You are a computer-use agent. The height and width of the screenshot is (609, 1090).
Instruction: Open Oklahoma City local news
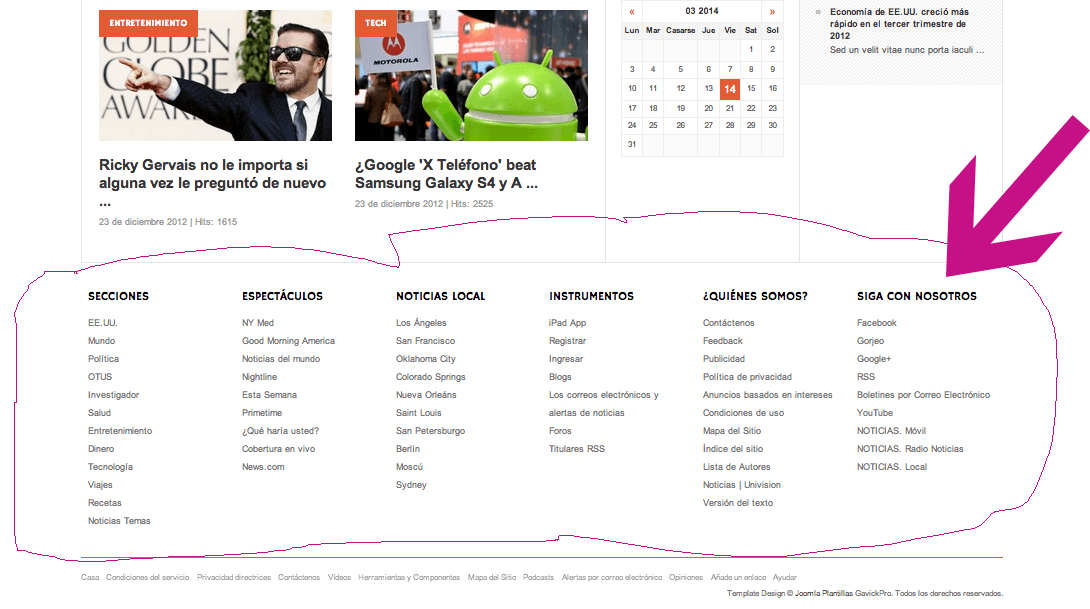pyautogui.click(x=426, y=359)
